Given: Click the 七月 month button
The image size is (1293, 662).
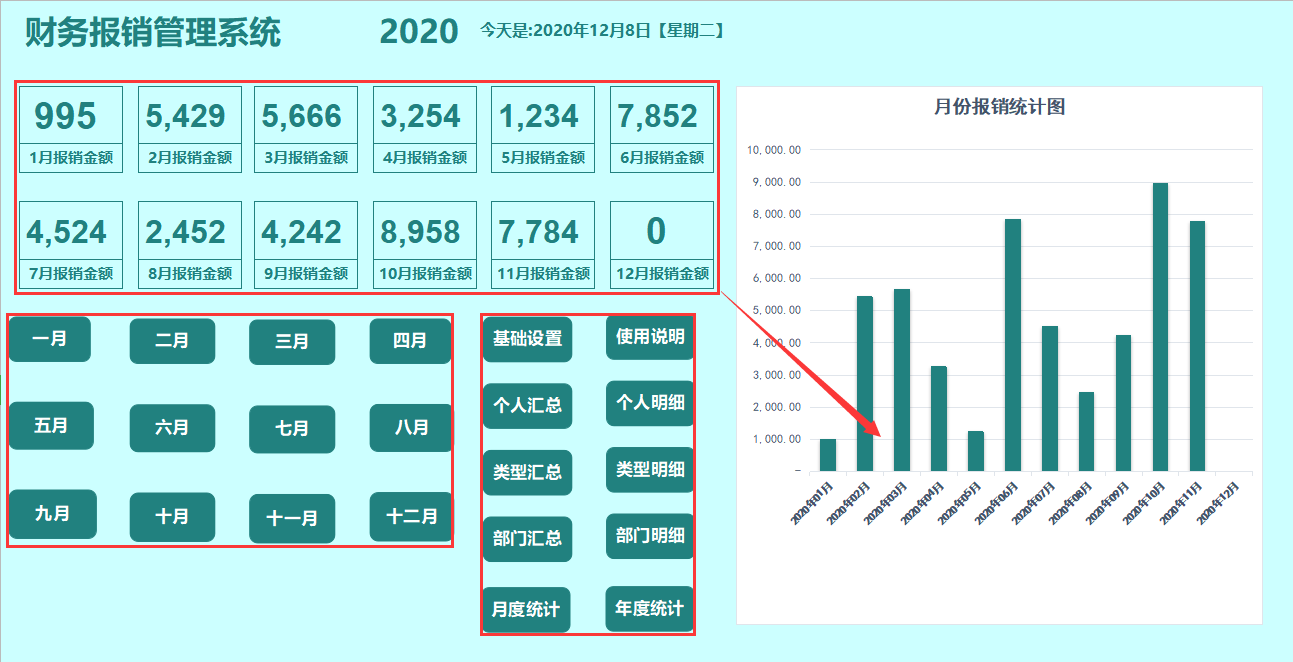Looking at the screenshot, I should [292, 429].
